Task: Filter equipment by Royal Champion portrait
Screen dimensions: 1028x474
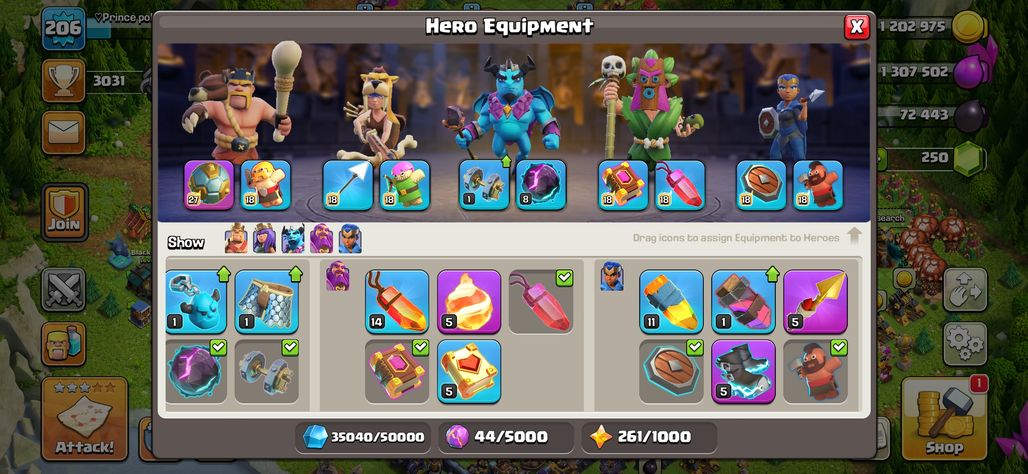Action: point(350,238)
